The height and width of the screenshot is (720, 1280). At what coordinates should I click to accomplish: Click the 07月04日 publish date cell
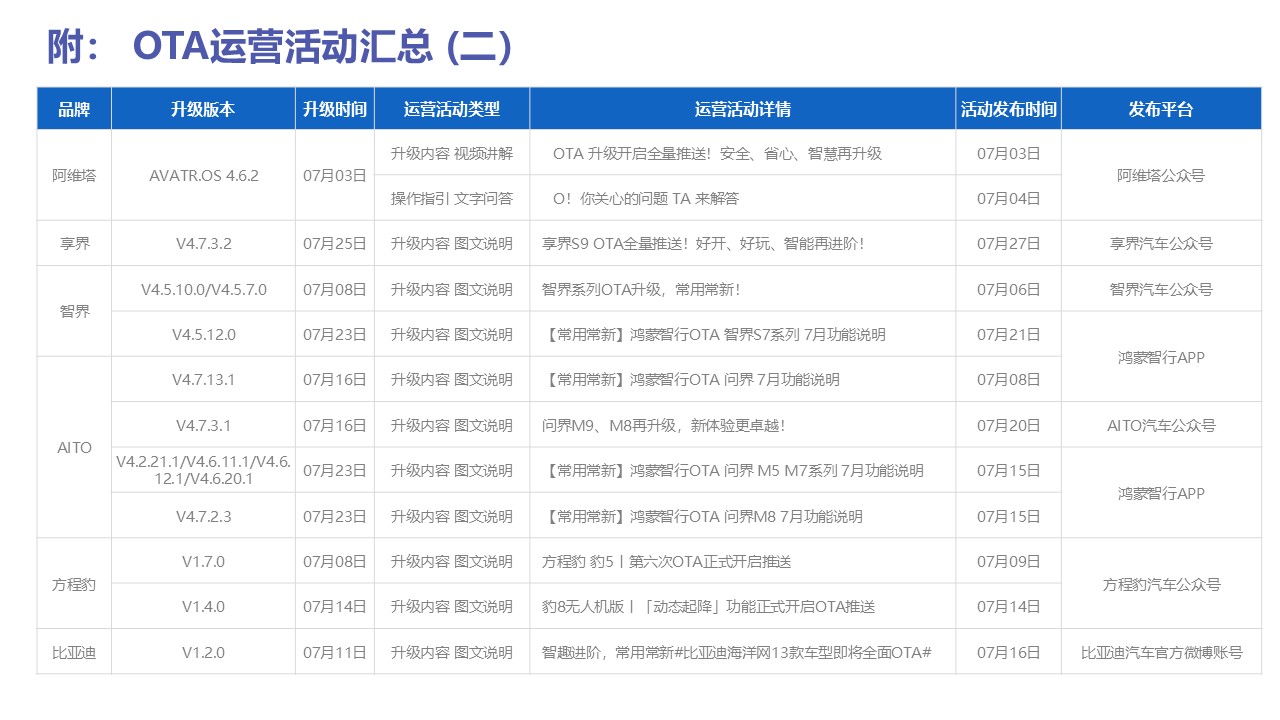(1008, 198)
